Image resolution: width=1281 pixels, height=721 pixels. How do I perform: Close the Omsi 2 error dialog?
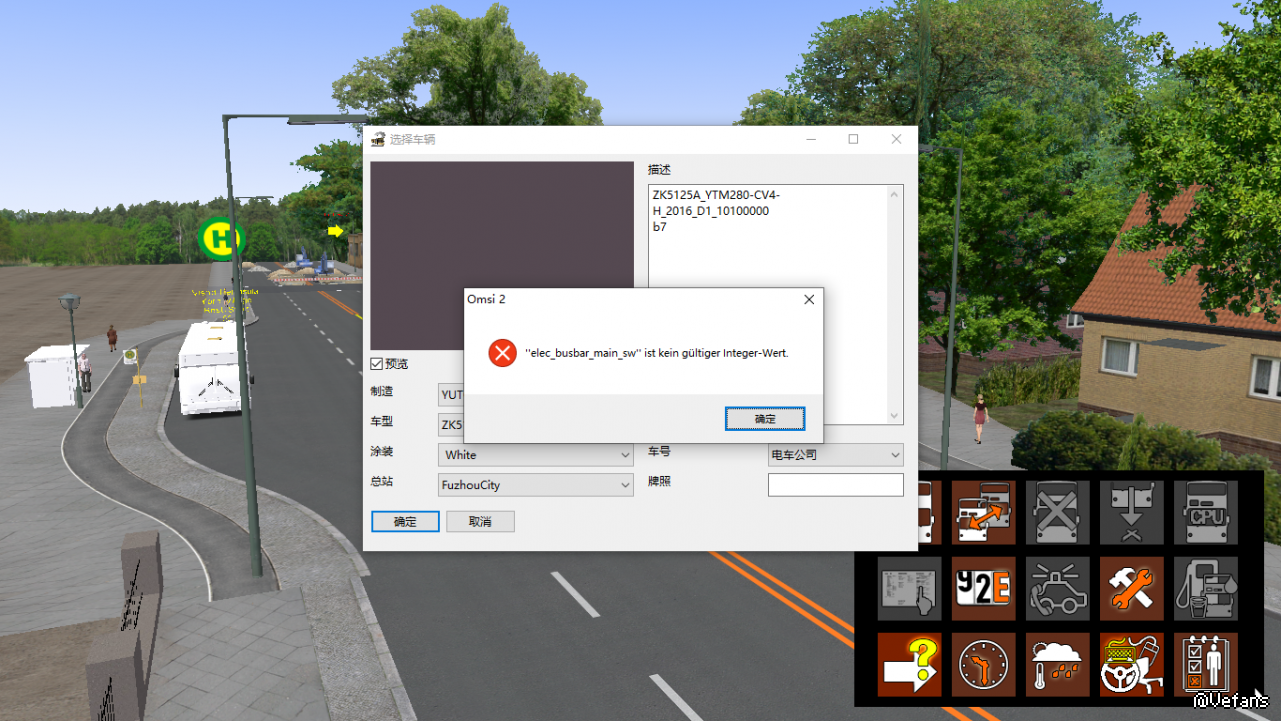[809, 299]
